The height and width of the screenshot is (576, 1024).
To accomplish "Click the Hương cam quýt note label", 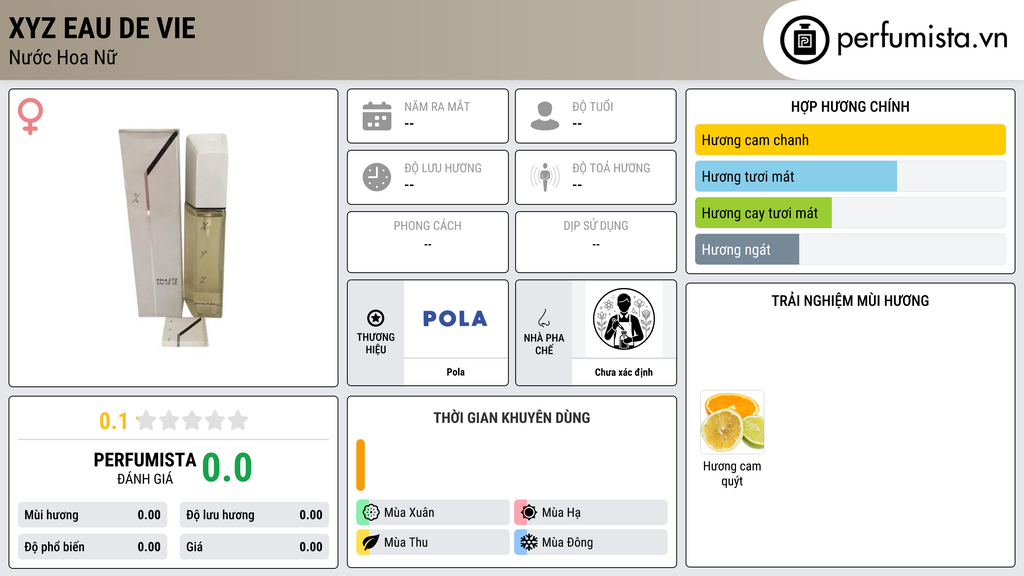I will point(732,473).
